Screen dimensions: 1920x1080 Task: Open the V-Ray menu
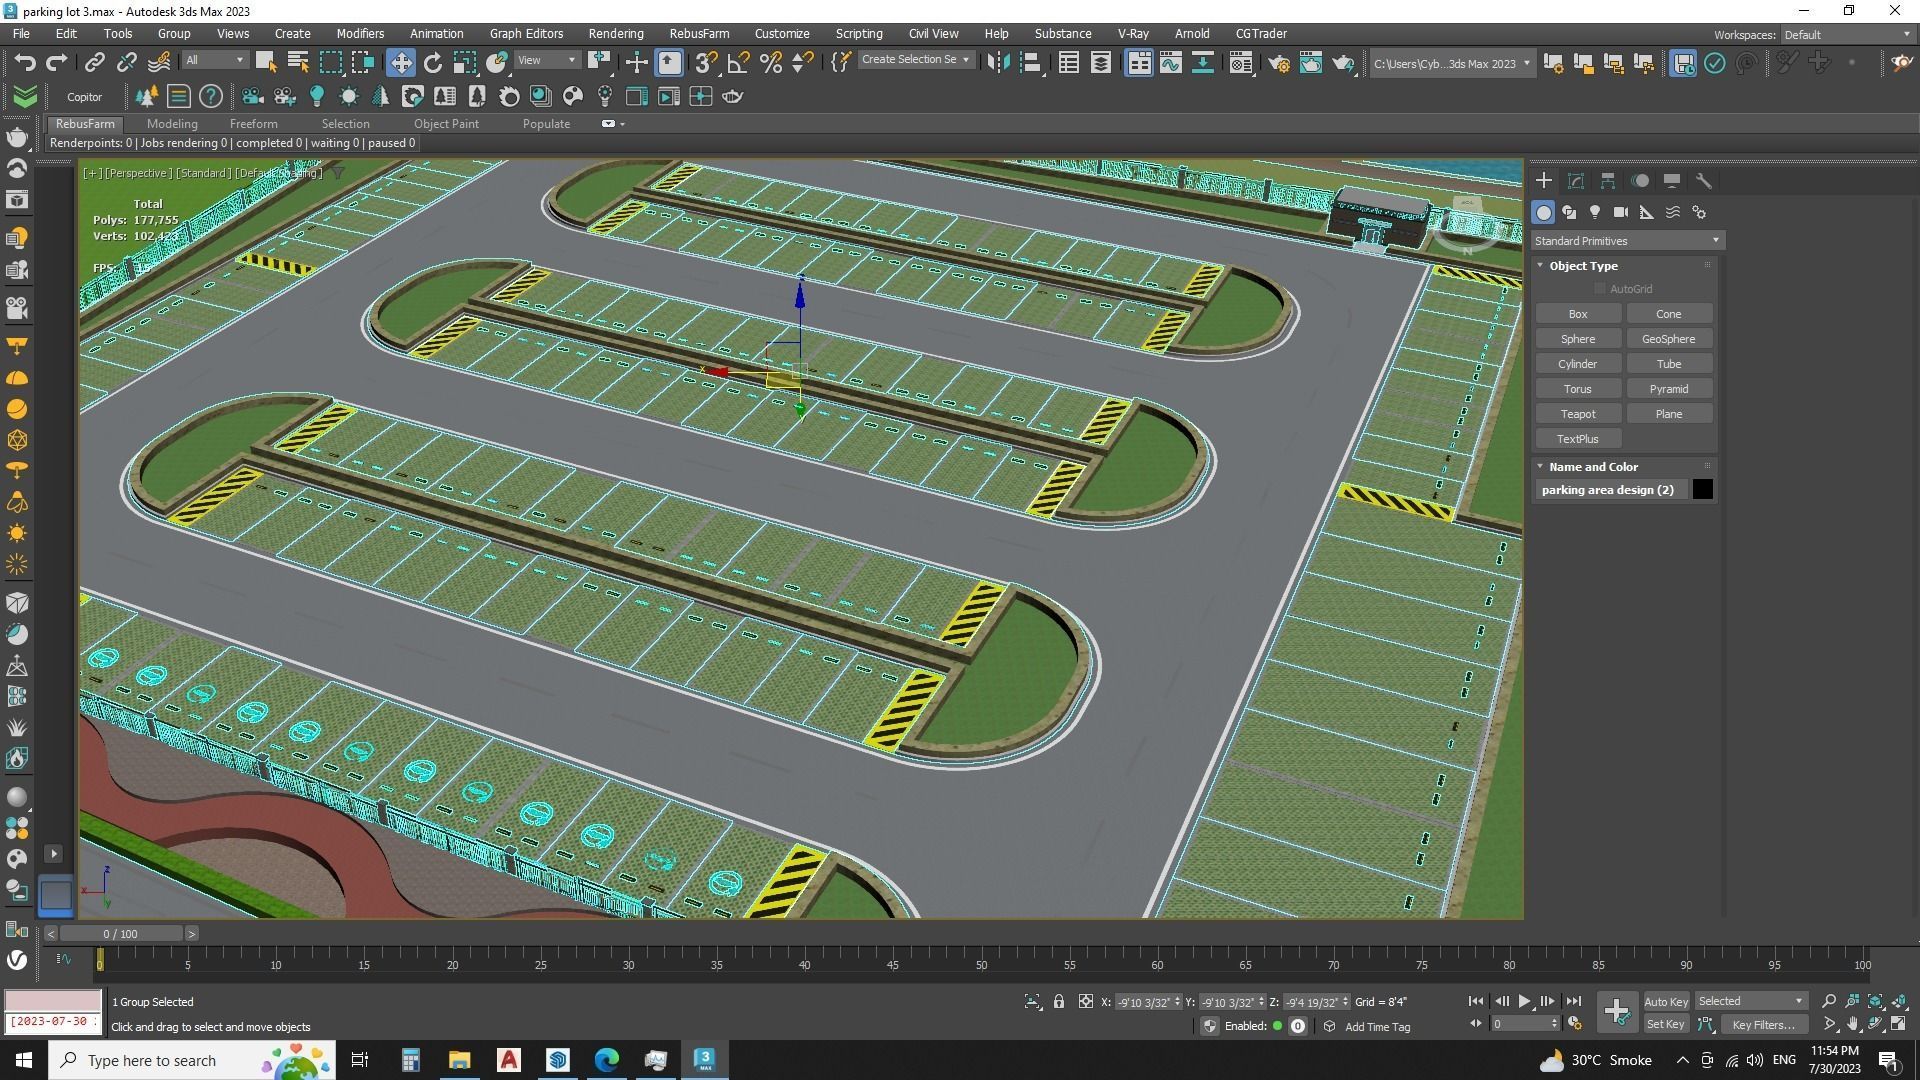click(1132, 33)
